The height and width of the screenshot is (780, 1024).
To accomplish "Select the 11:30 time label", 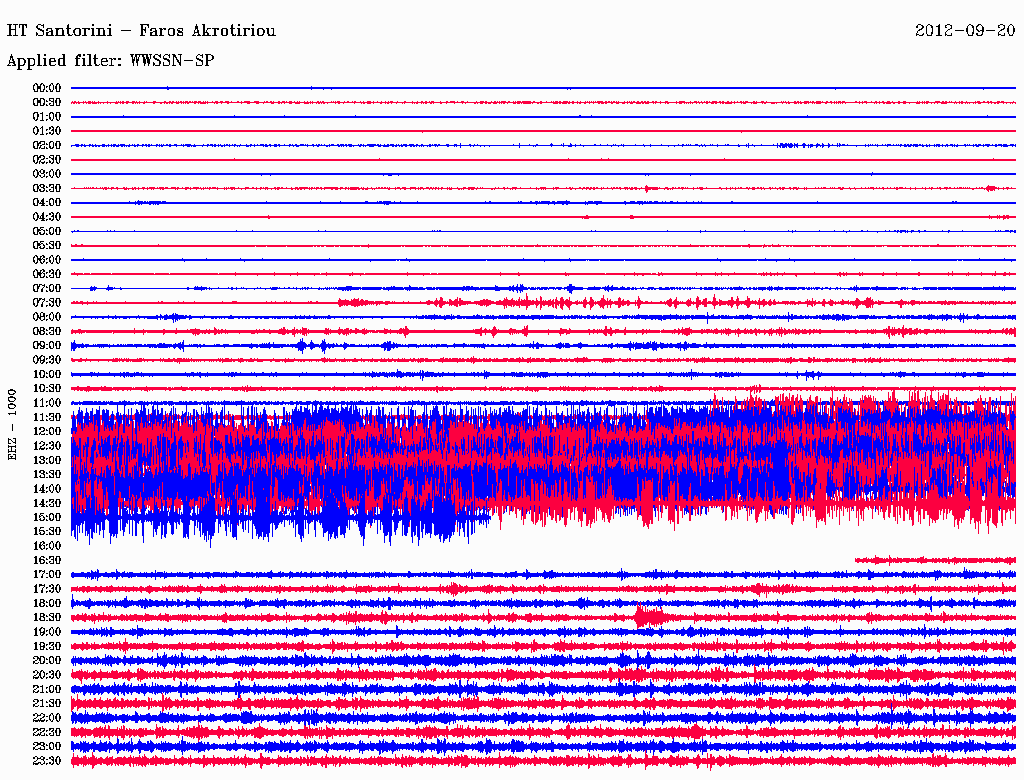I will tap(47, 417).
